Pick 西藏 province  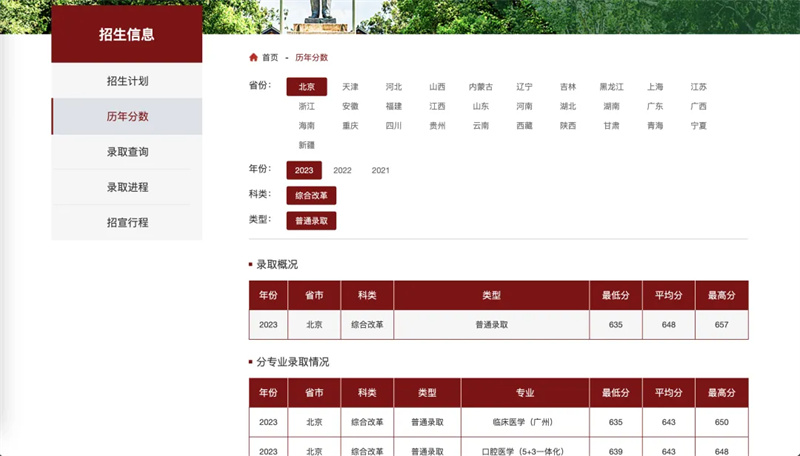(524, 125)
